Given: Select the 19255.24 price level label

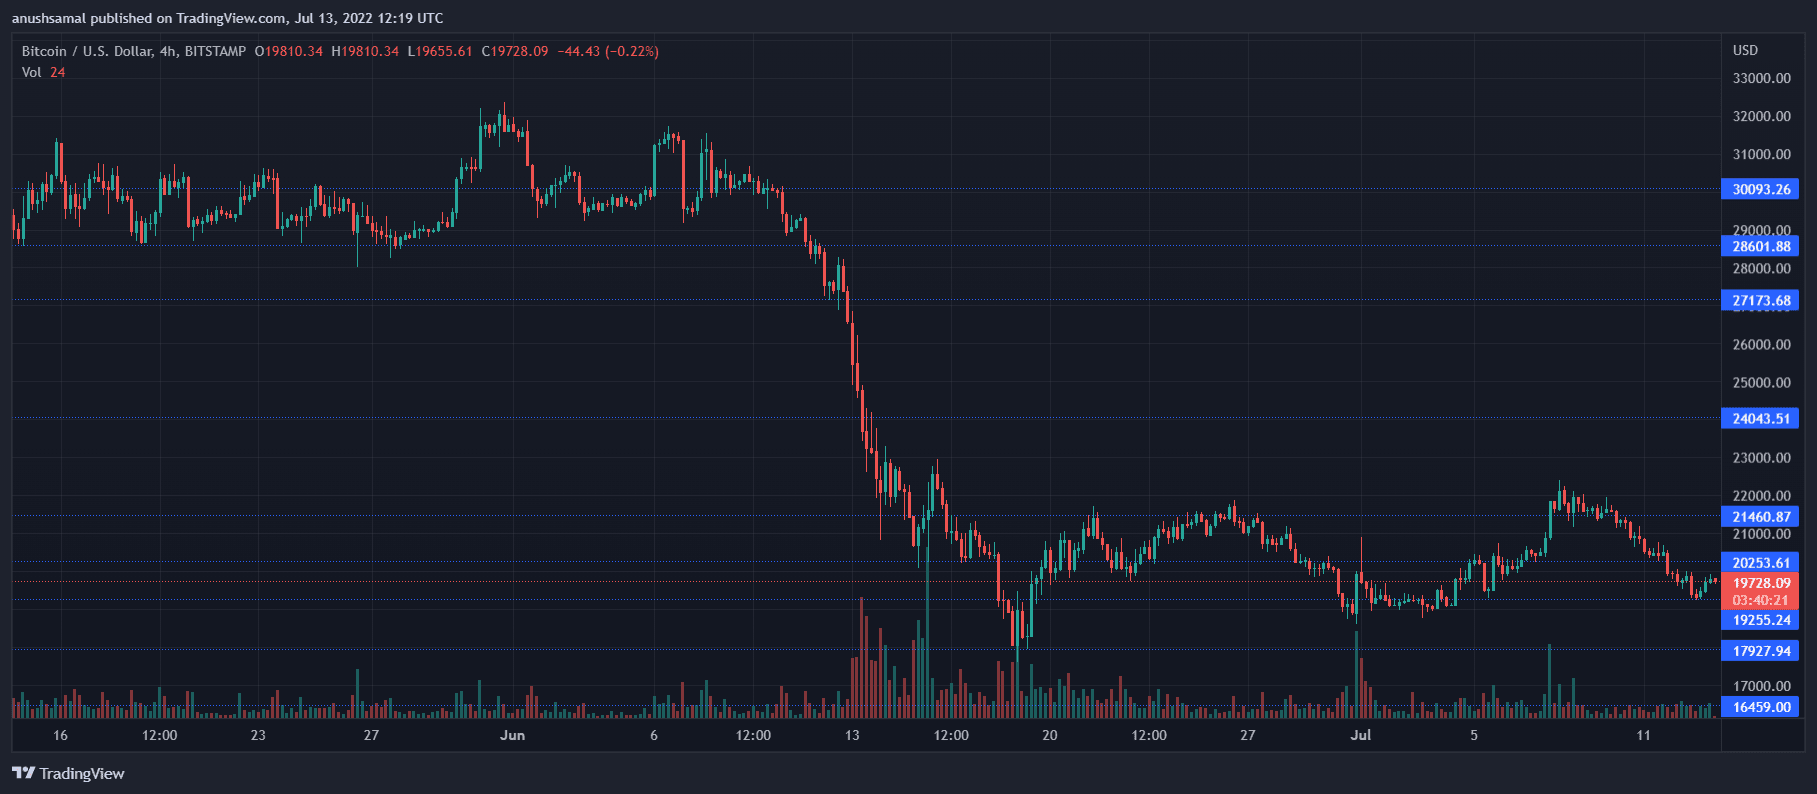Looking at the screenshot, I should (x=1760, y=620).
